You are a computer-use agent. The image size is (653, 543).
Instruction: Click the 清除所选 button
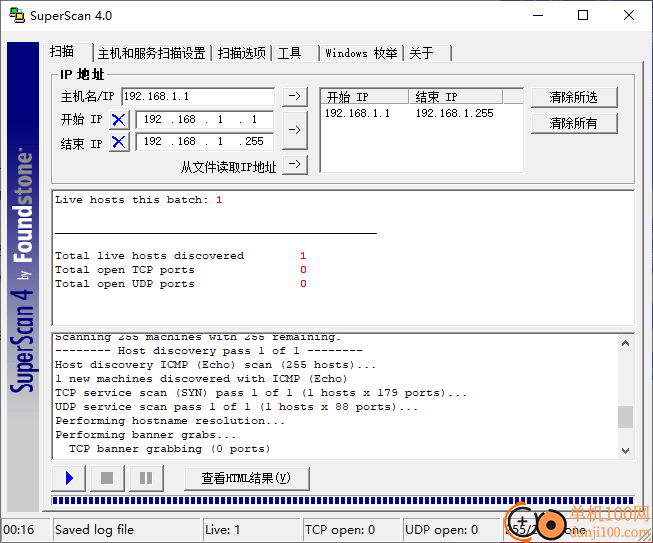574,97
